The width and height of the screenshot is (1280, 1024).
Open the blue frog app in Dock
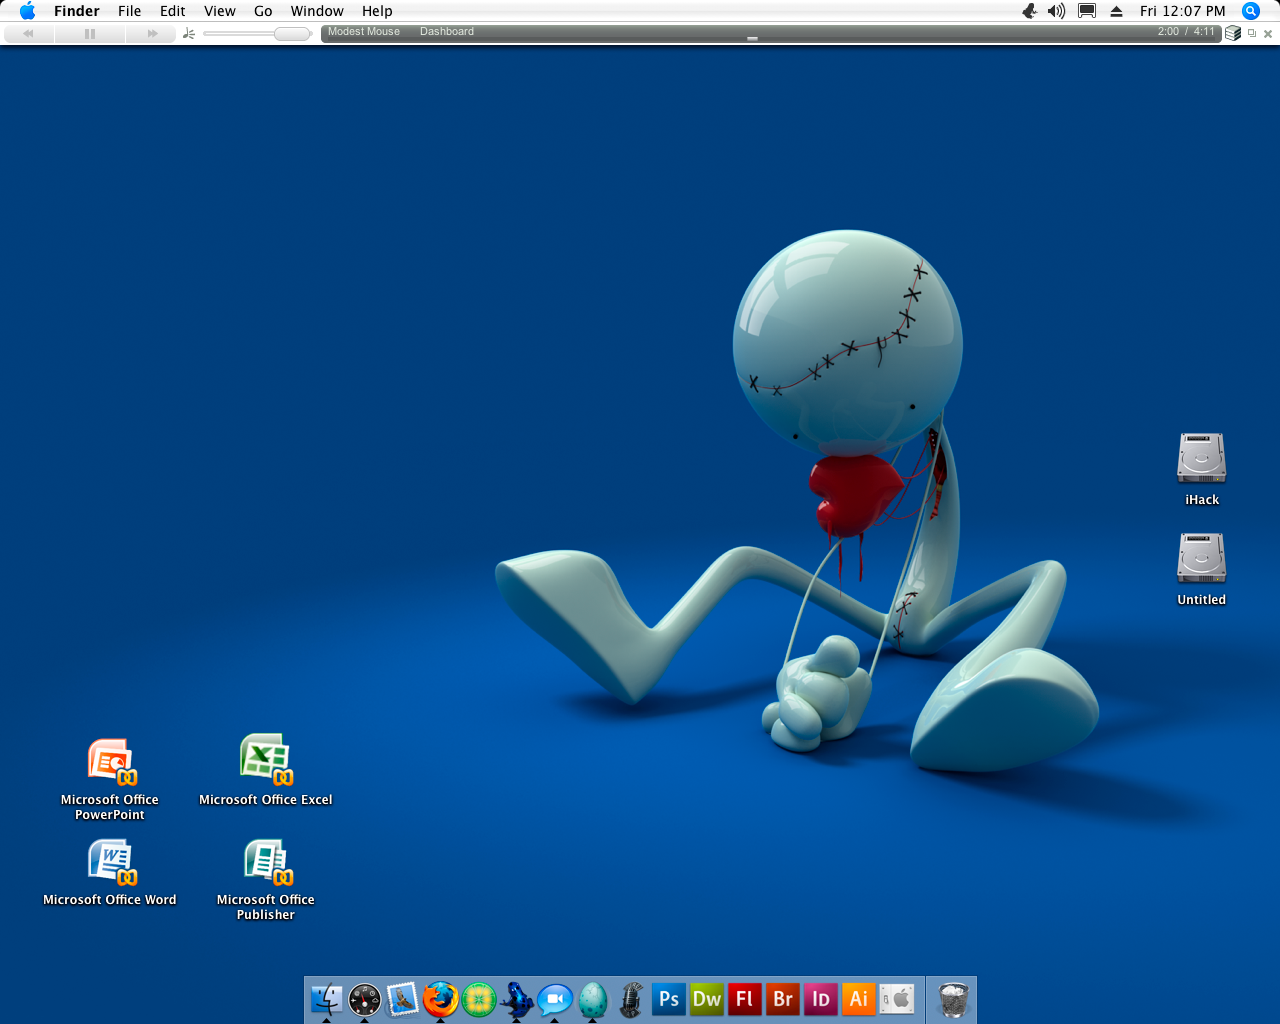517,999
